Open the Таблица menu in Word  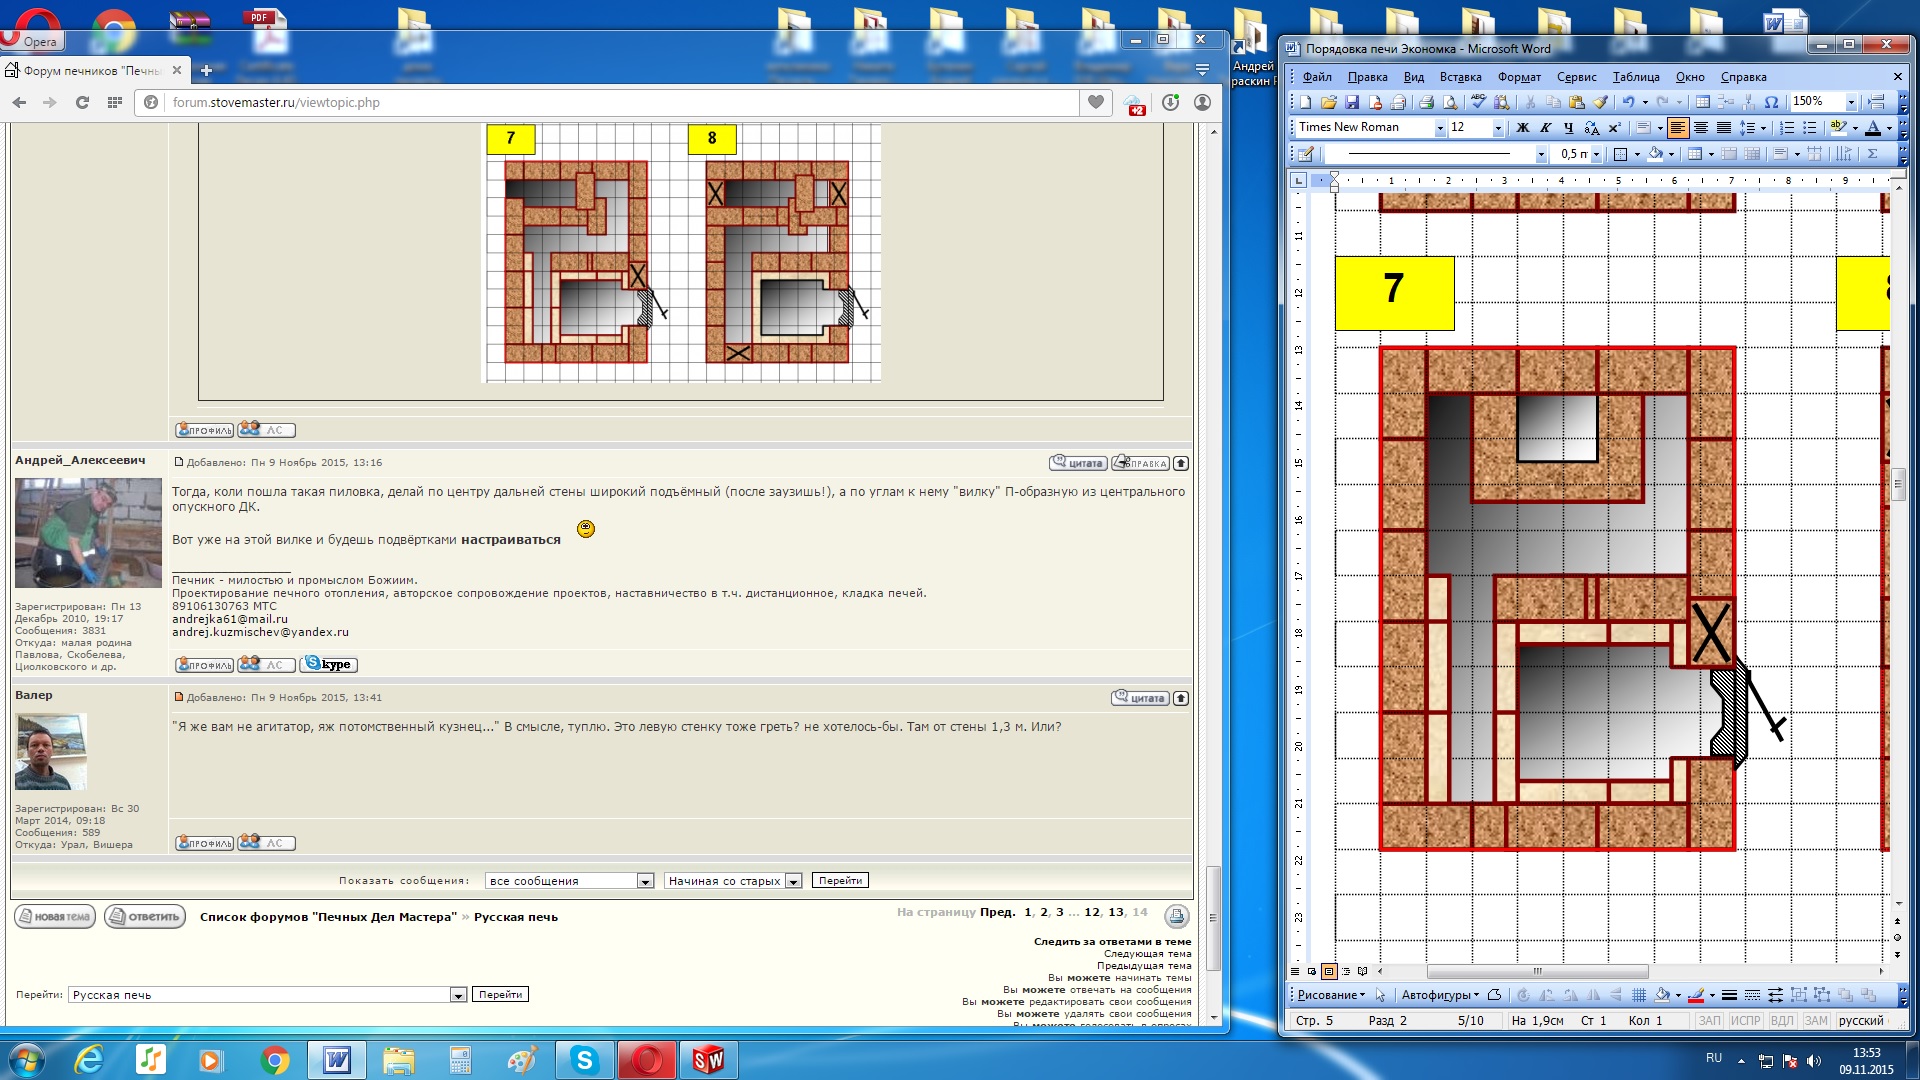click(1635, 77)
